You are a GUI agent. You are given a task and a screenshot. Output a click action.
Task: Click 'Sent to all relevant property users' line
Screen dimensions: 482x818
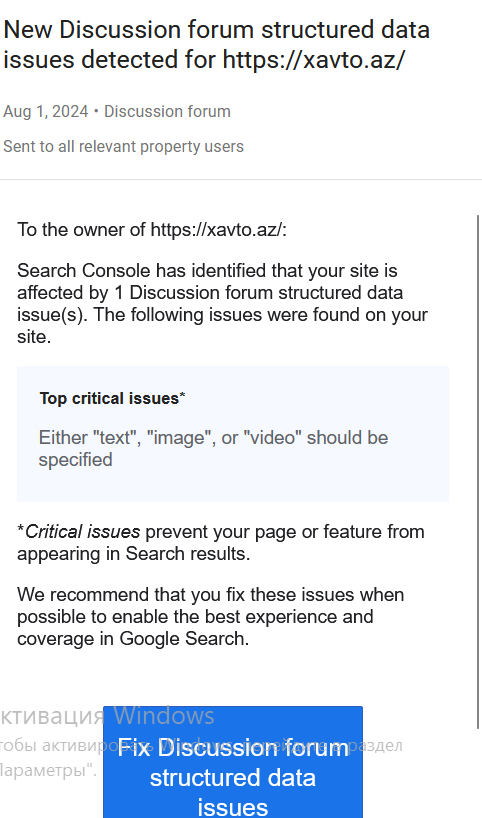coord(123,147)
